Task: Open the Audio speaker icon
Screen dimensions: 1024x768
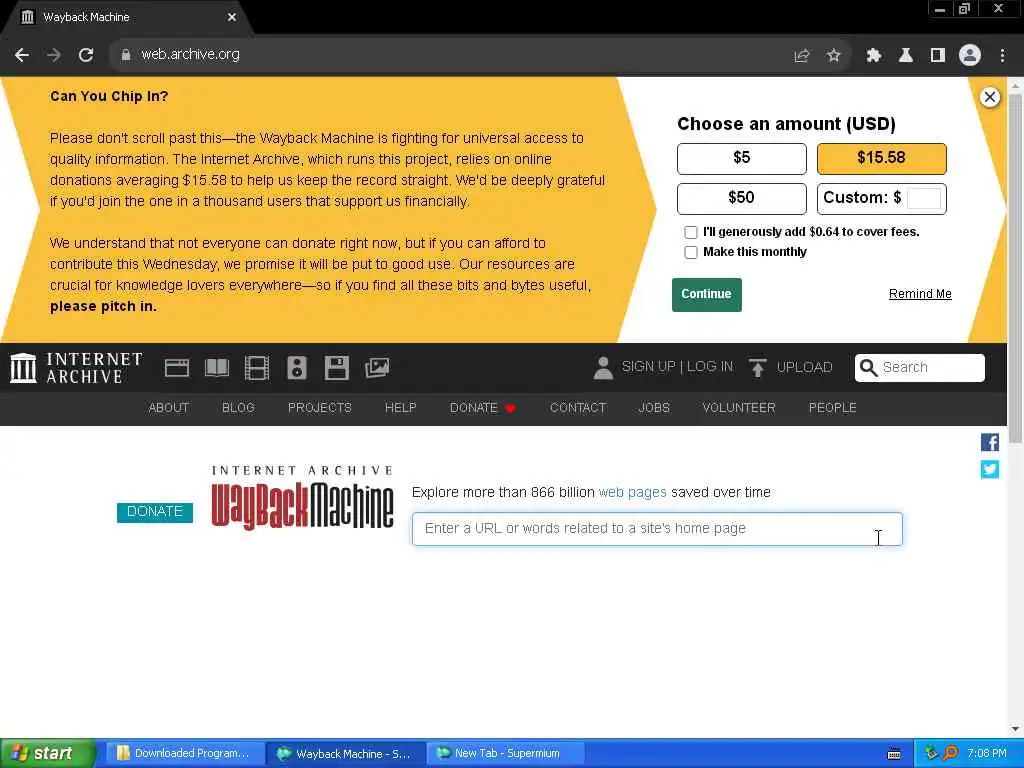Action: pyautogui.click(x=296, y=368)
